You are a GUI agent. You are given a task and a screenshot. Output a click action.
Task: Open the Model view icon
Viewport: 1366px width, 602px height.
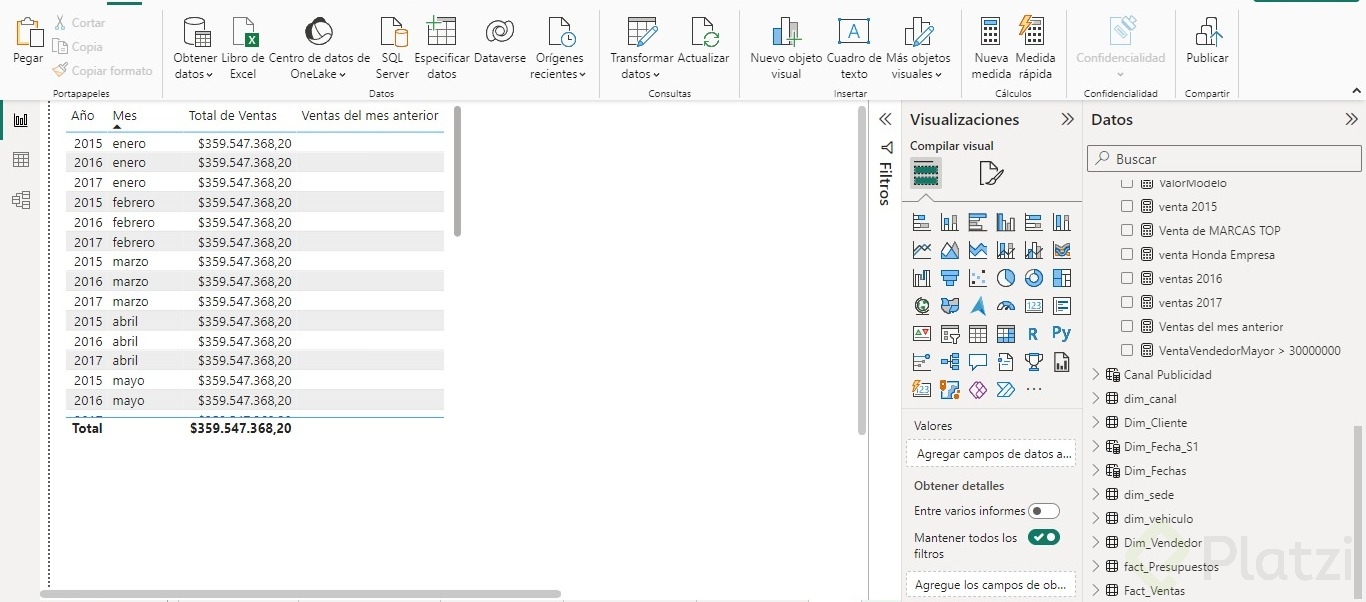click(21, 200)
